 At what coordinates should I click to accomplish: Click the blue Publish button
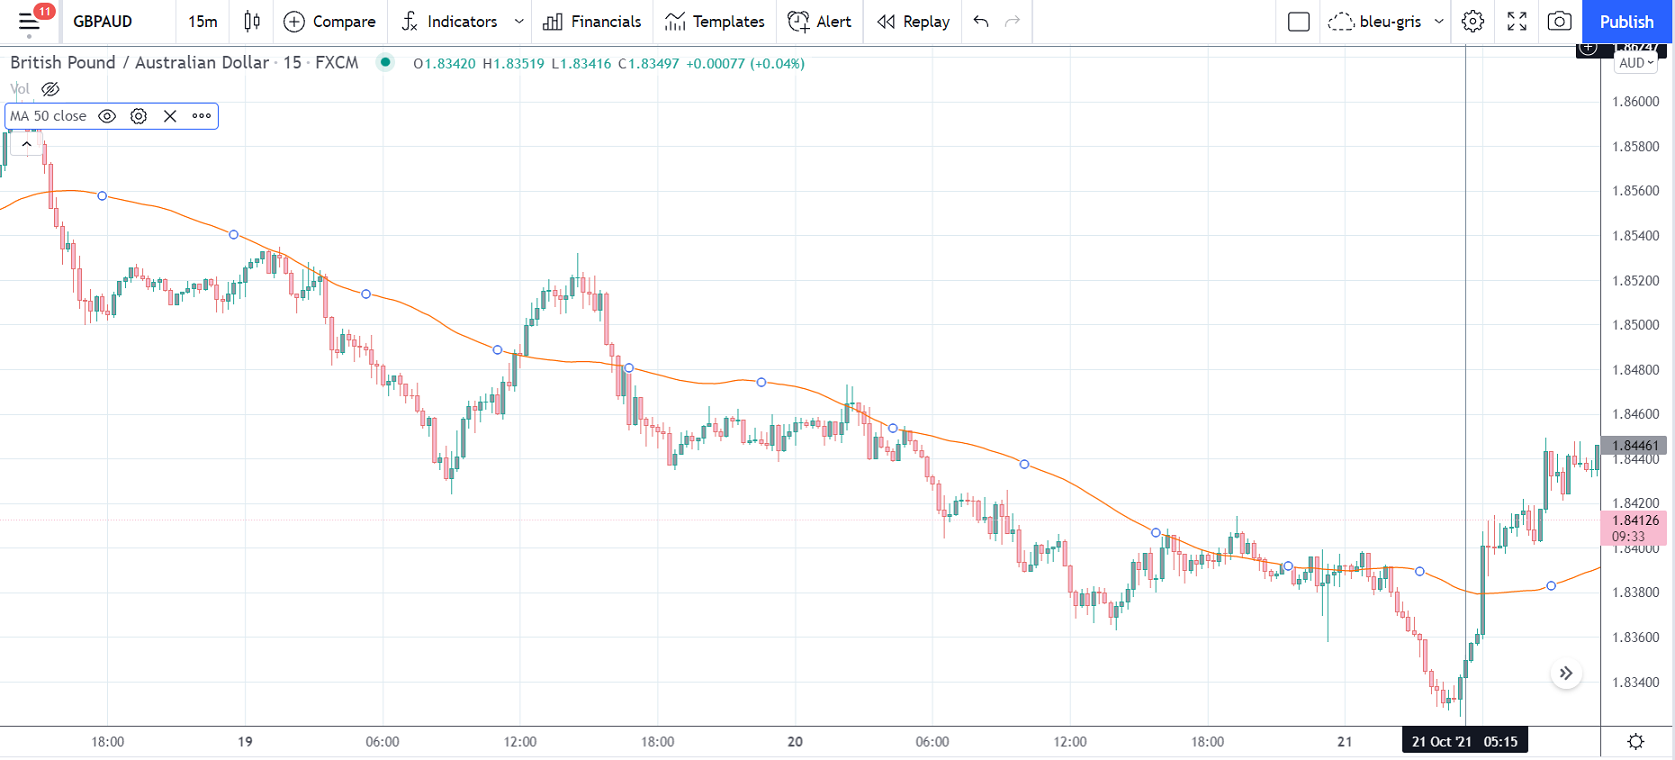[1626, 21]
